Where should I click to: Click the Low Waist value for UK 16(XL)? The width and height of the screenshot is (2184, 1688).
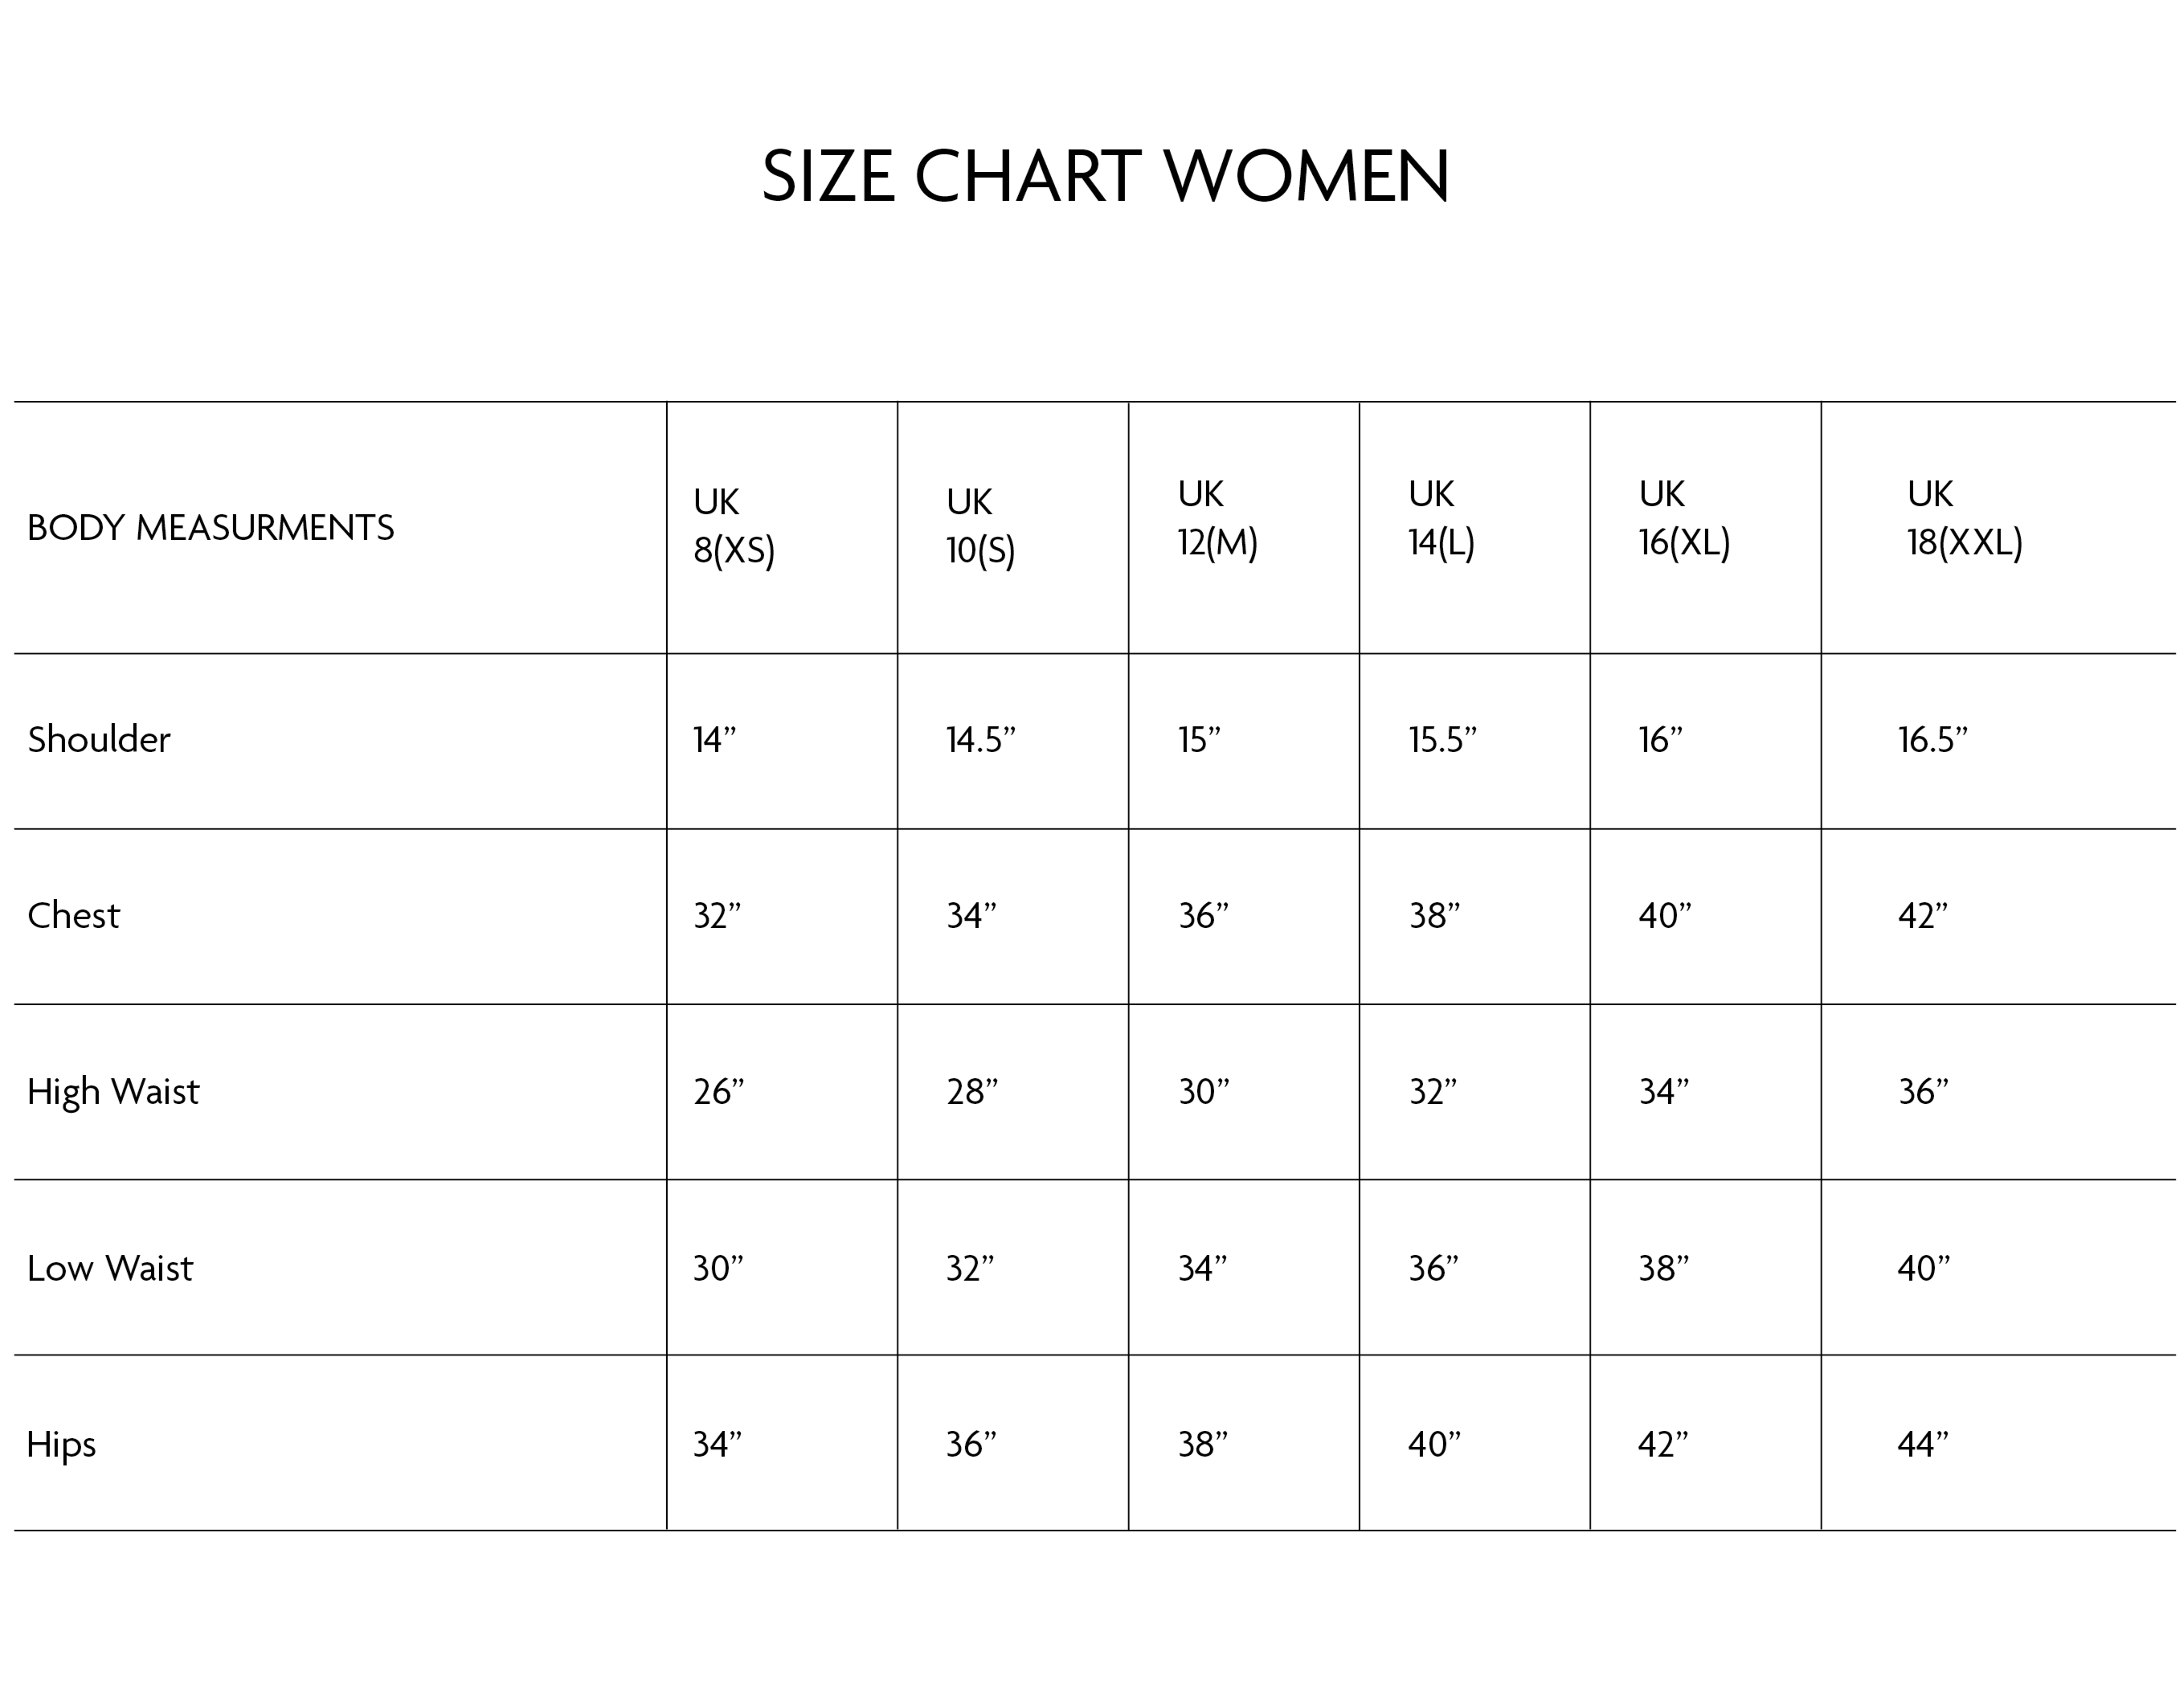click(1663, 1268)
